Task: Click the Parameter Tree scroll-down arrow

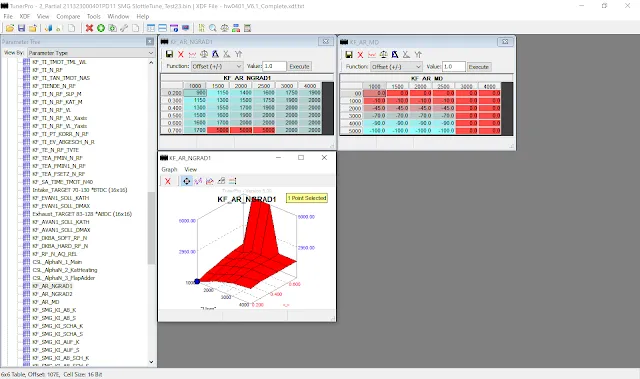Action: tap(151, 362)
